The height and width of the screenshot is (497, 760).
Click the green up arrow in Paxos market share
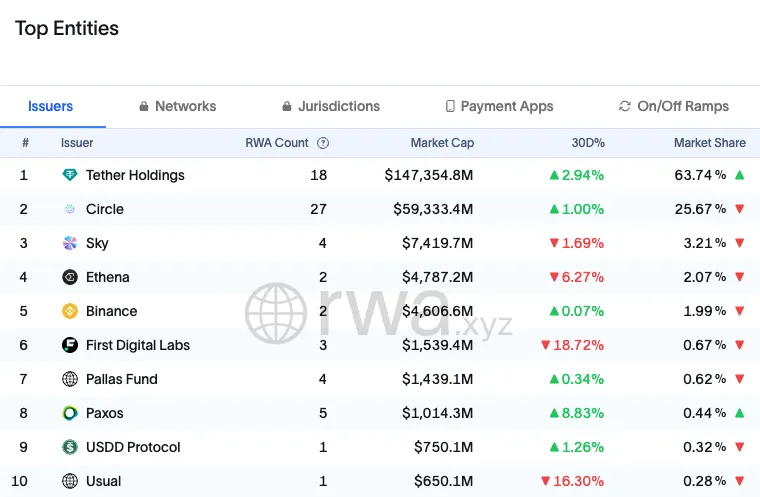point(740,413)
